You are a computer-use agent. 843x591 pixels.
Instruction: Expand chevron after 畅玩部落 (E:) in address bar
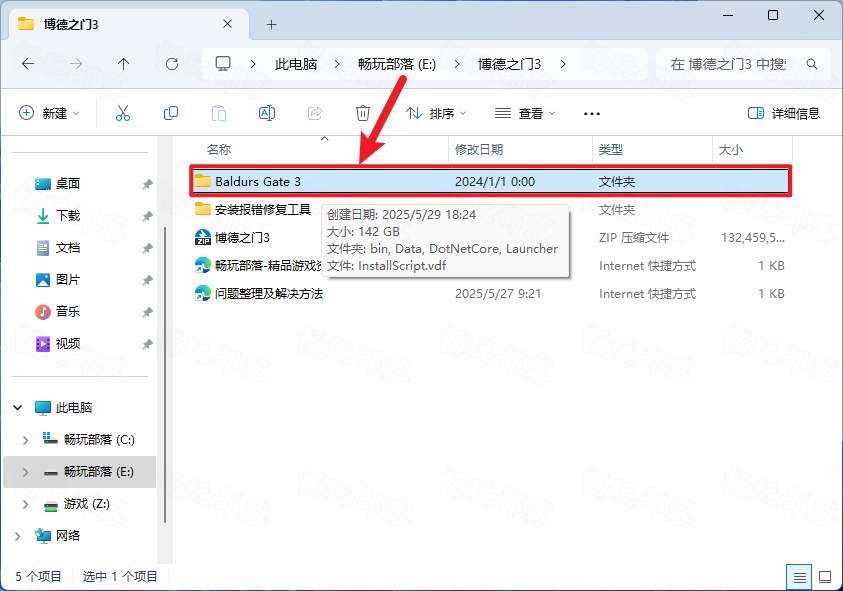456,65
